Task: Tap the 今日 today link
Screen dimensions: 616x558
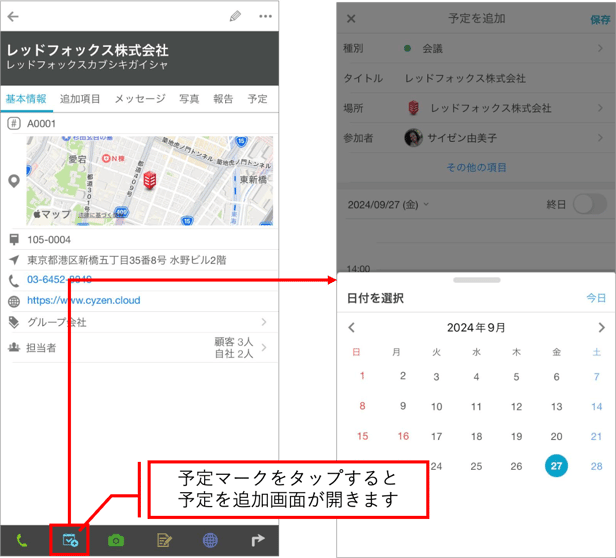Action: (x=596, y=298)
